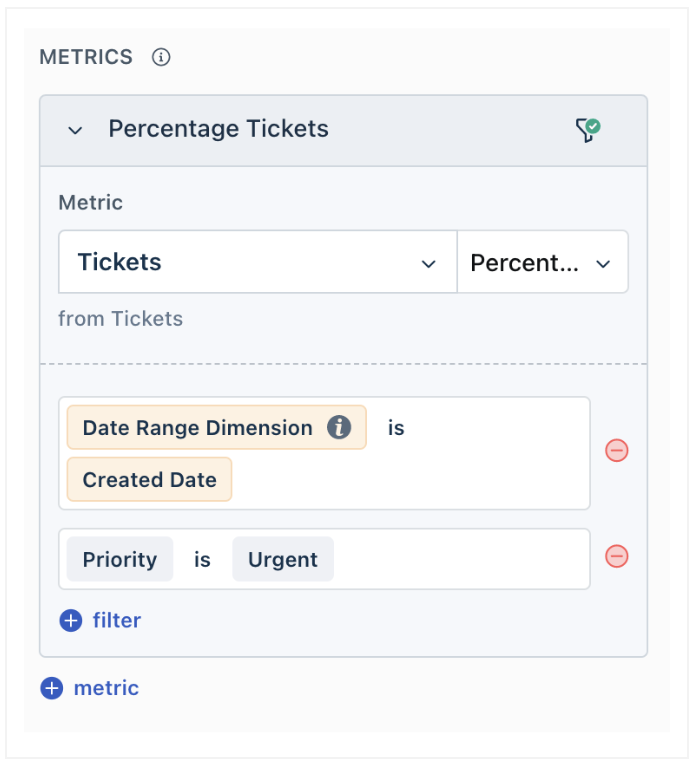Click the plus icon beside filter
Image resolution: width=696 pixels, height=766 pixels.
click(x=71, y=621)
